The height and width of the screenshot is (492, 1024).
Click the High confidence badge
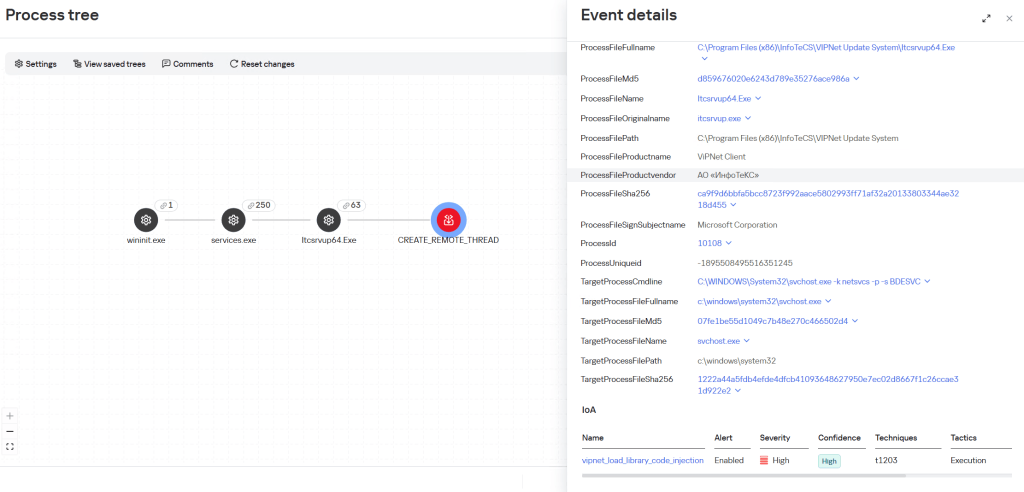829,461
